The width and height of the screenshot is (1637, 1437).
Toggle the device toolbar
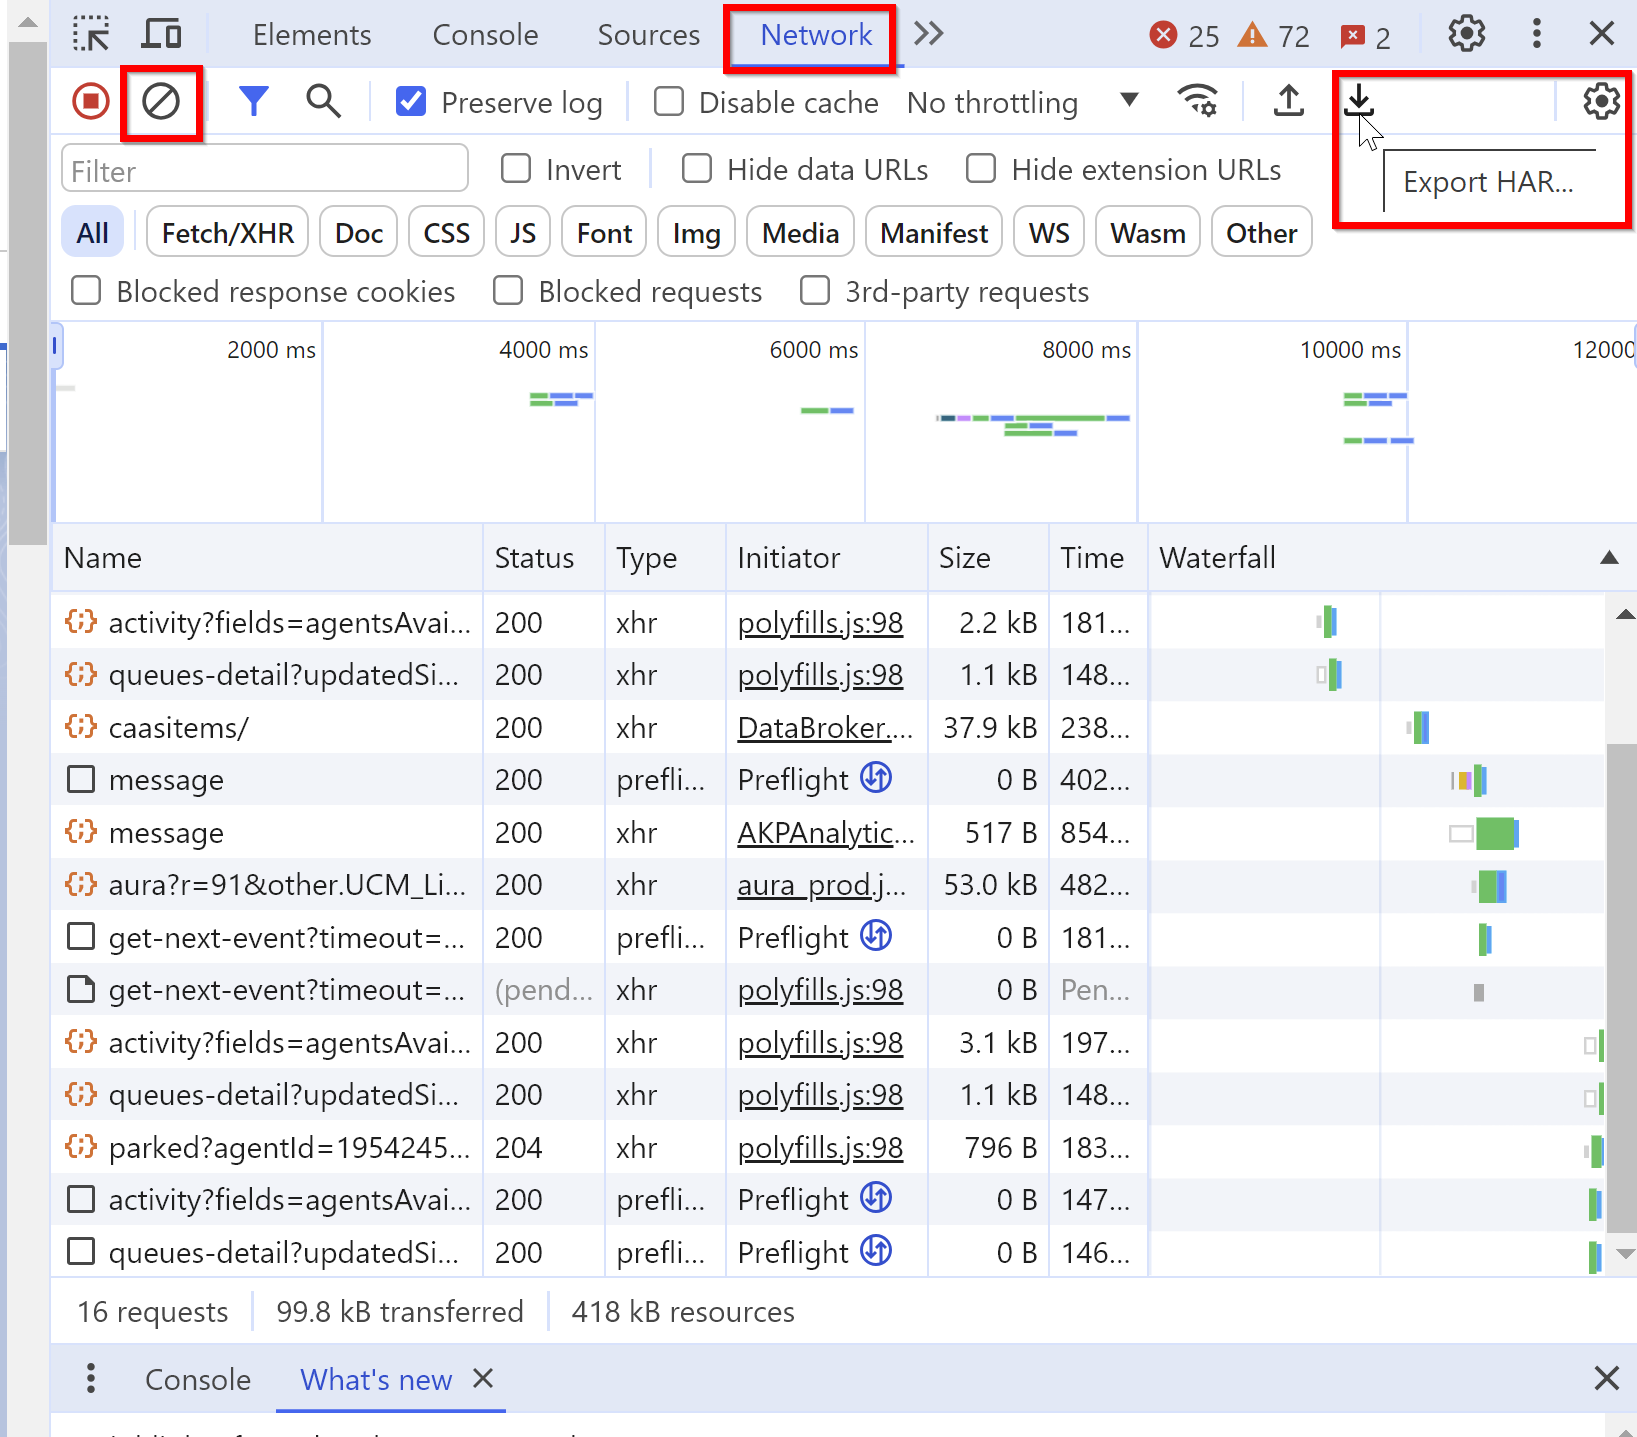coord(160,33)
